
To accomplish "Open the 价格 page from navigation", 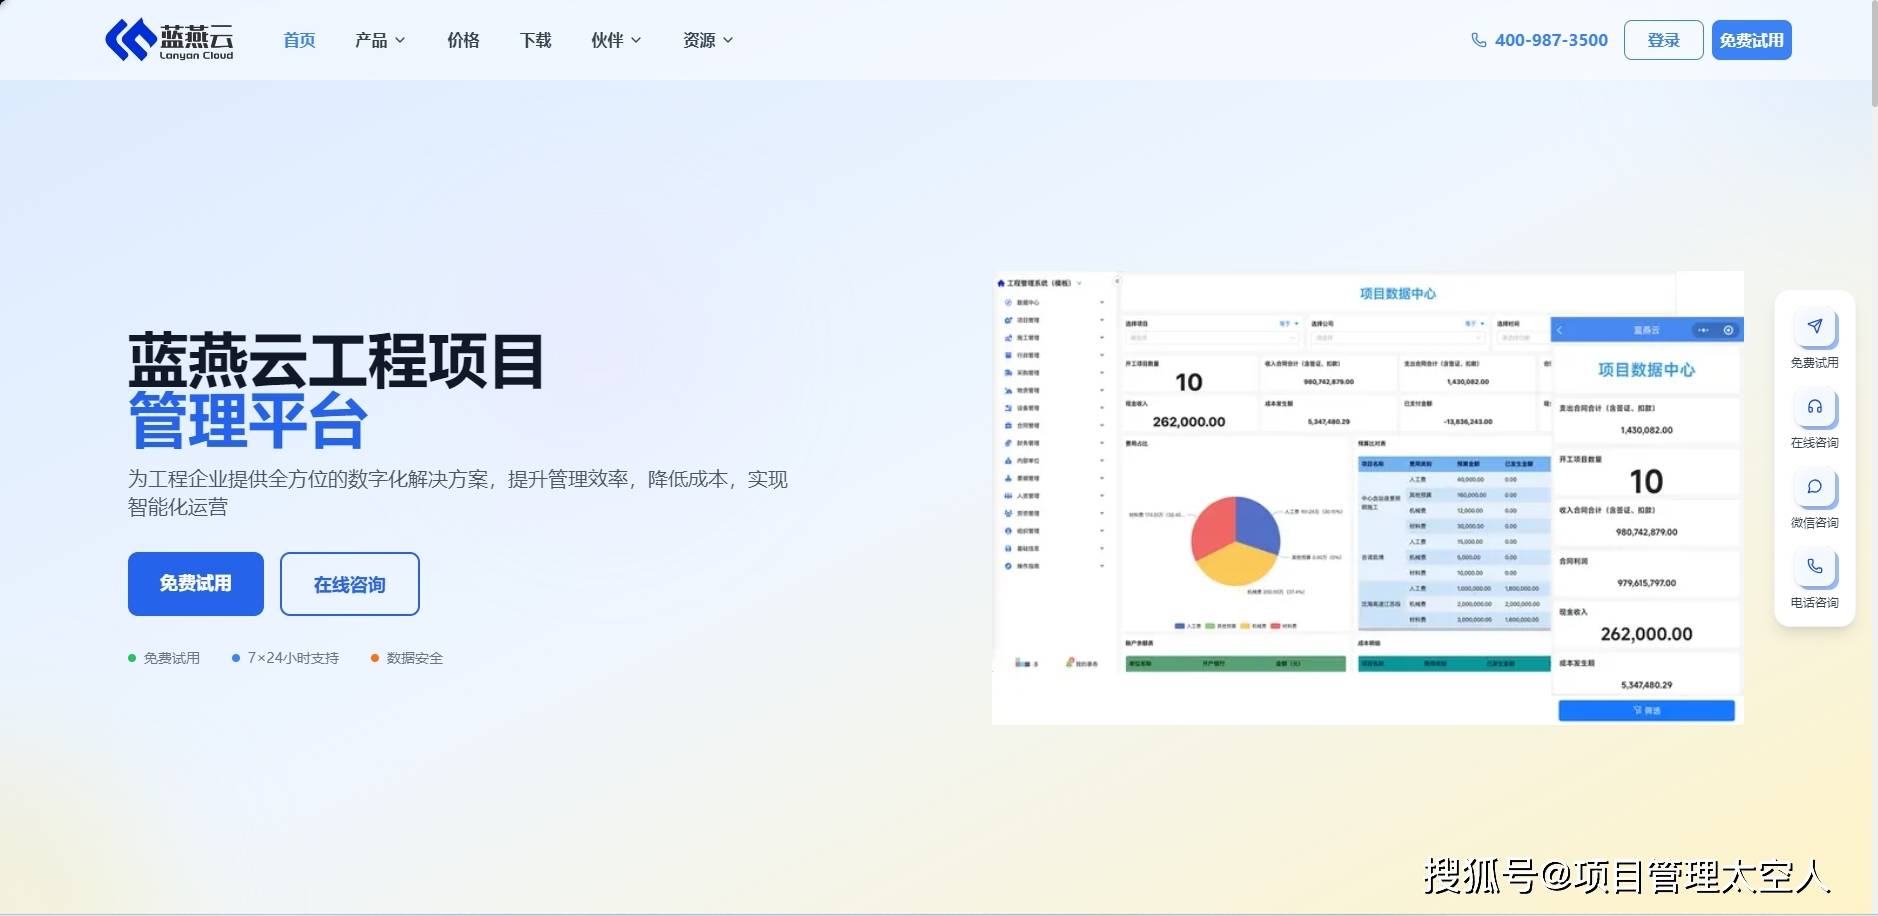I will (x=463, y=40).
